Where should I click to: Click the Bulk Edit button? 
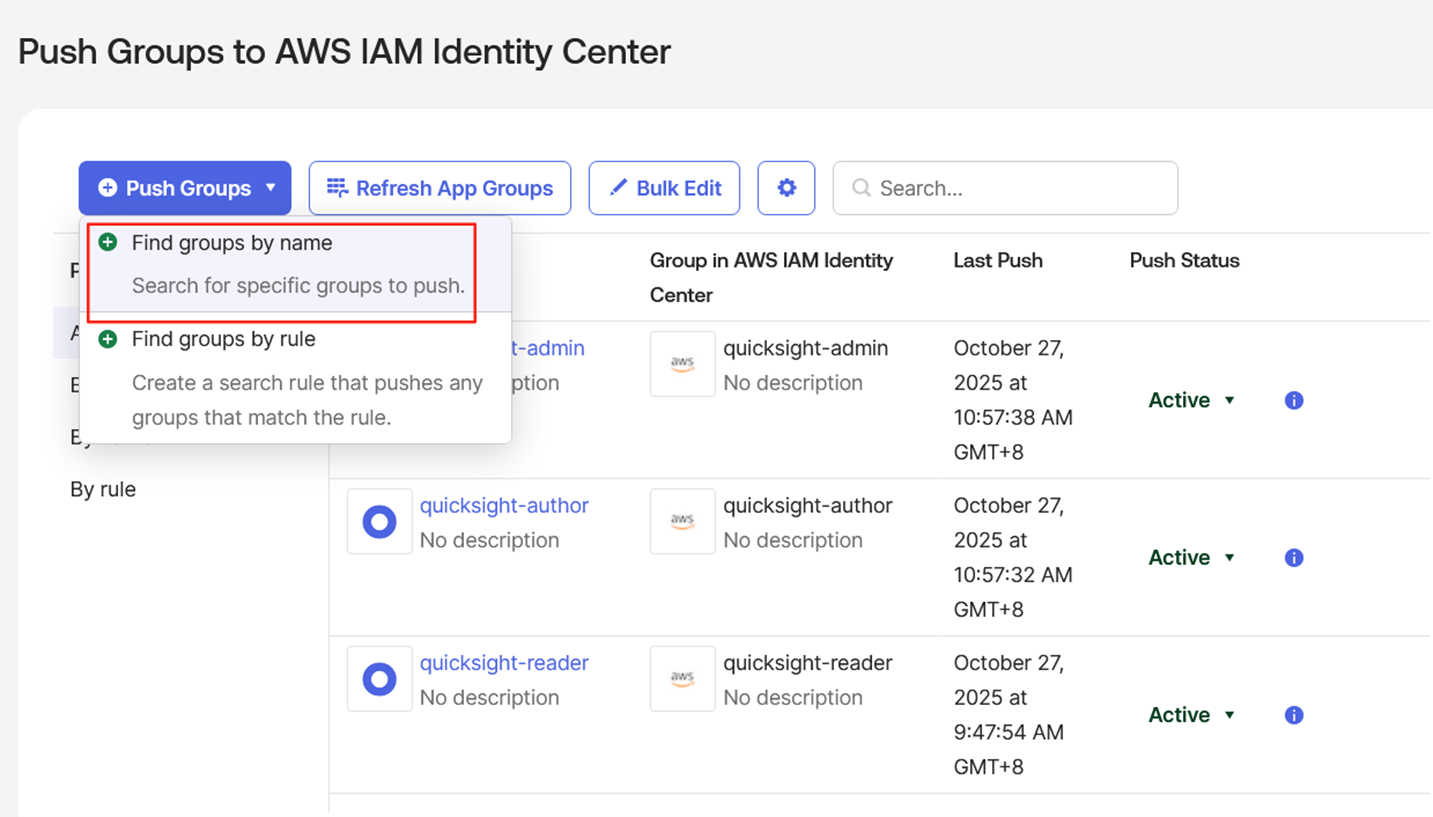point(664,188)
